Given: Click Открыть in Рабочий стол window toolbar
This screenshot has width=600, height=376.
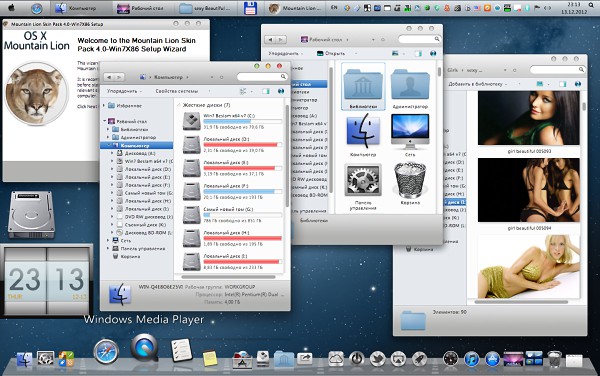Looking at the screenshot, I should (x=331, y=54).
